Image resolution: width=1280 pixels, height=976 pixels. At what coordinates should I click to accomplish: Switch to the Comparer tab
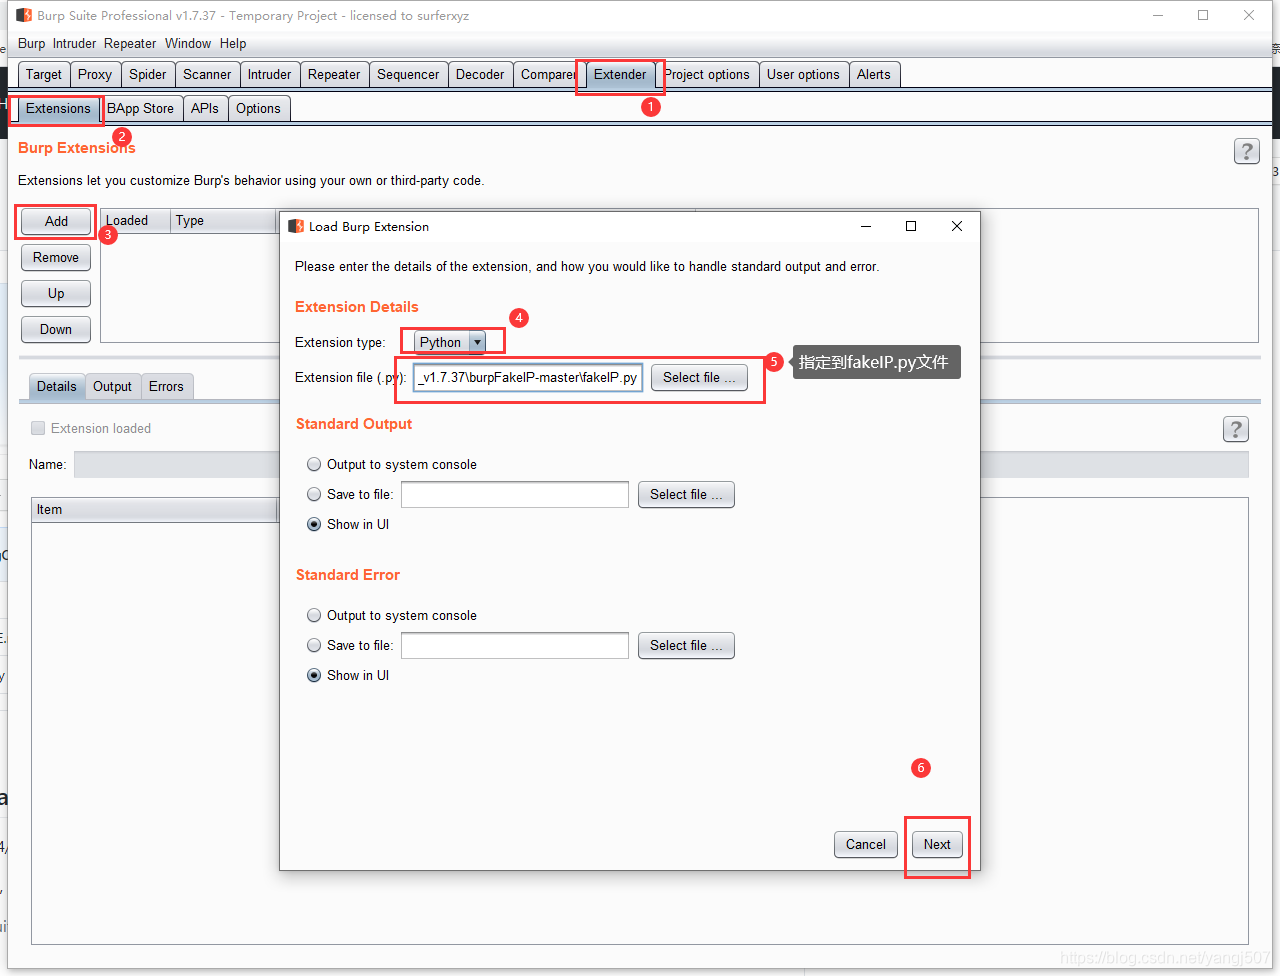(x=547, y=74)
